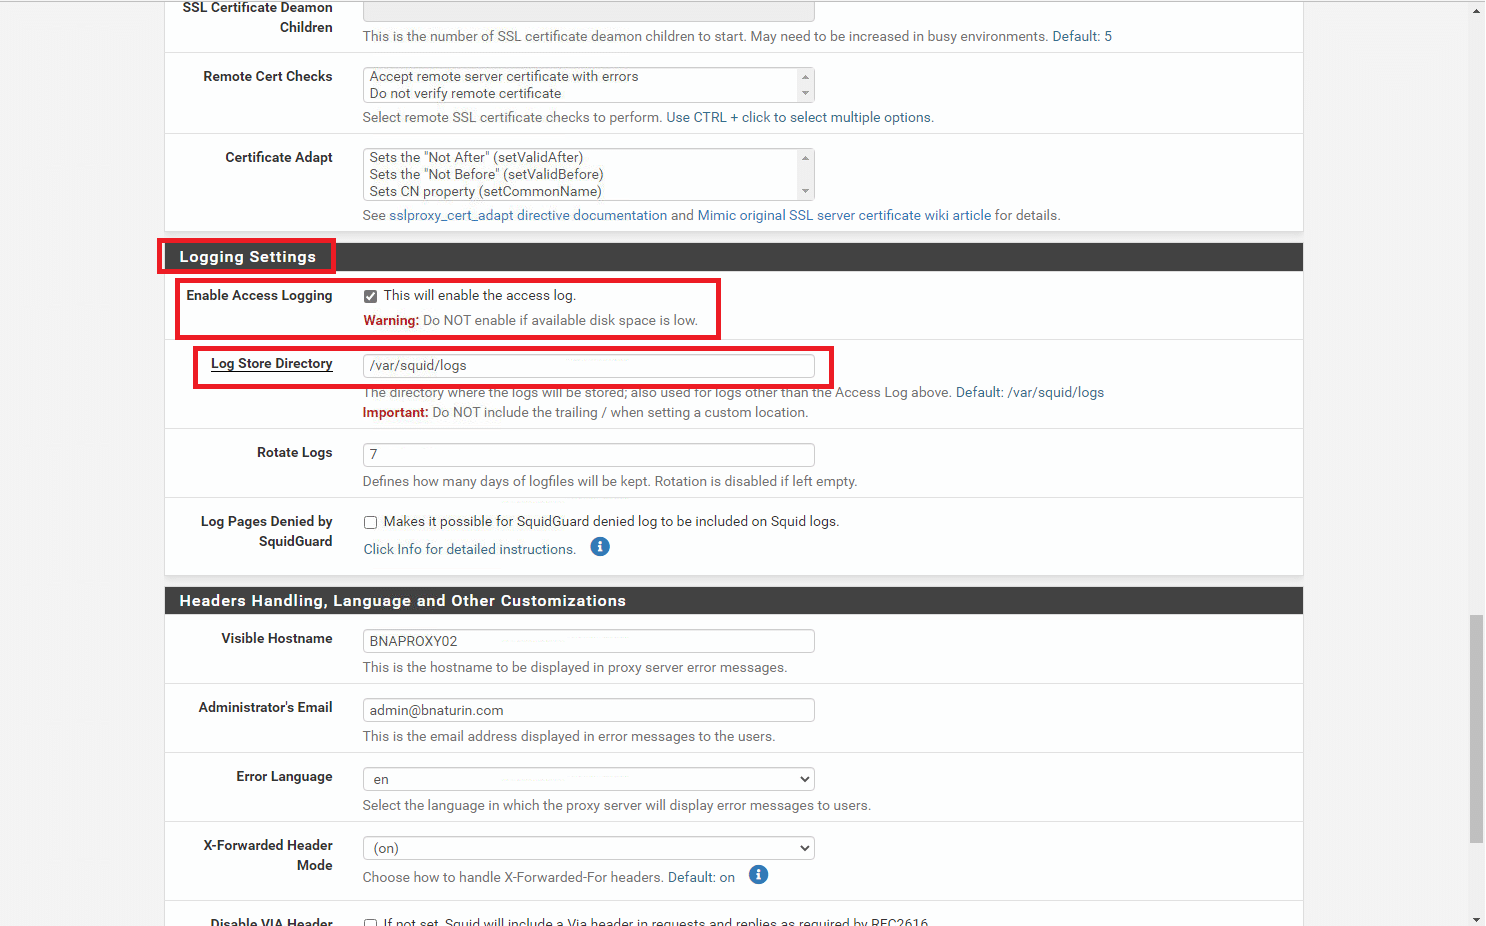
Task: Click the page vertical scrollbar thumb
Action: coord(1476,729)
